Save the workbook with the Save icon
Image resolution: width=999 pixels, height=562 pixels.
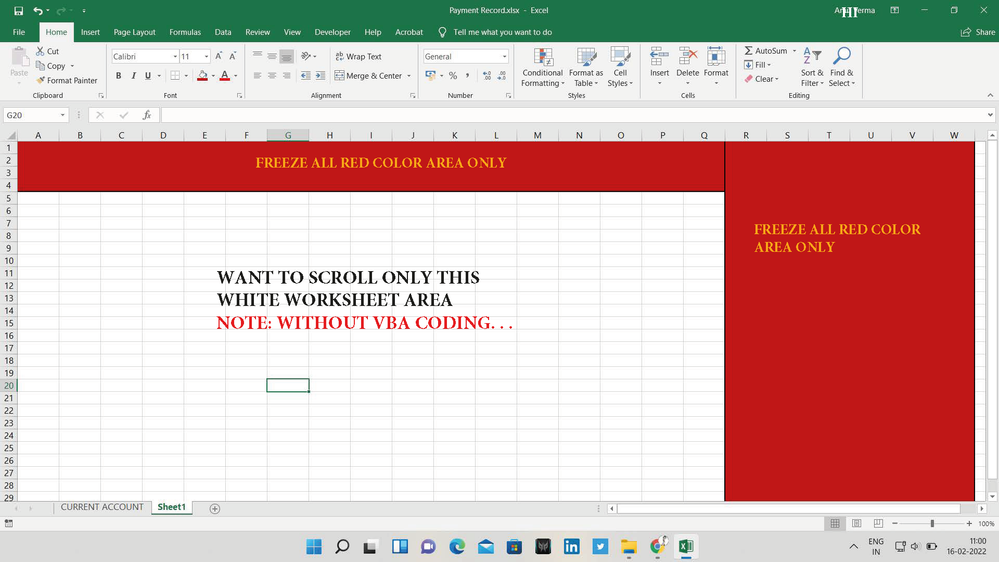coord(18,11)
